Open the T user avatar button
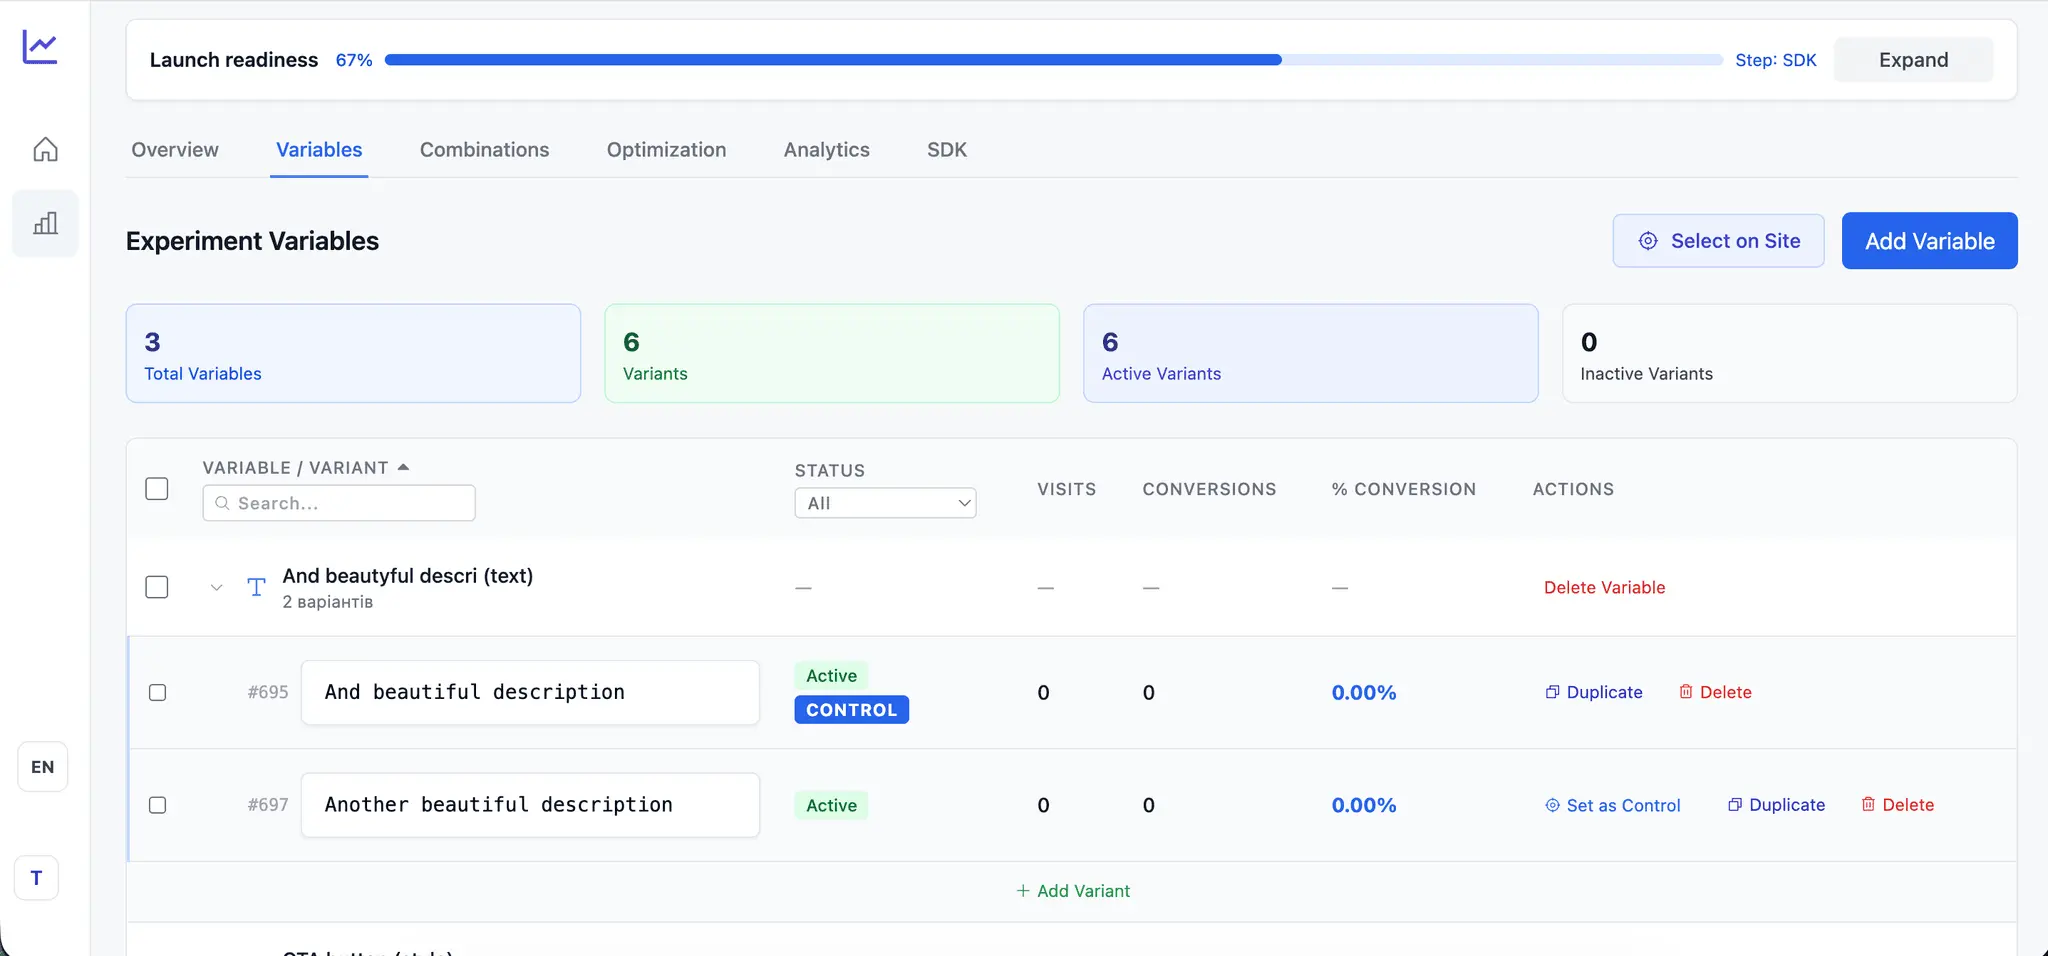 36,878
